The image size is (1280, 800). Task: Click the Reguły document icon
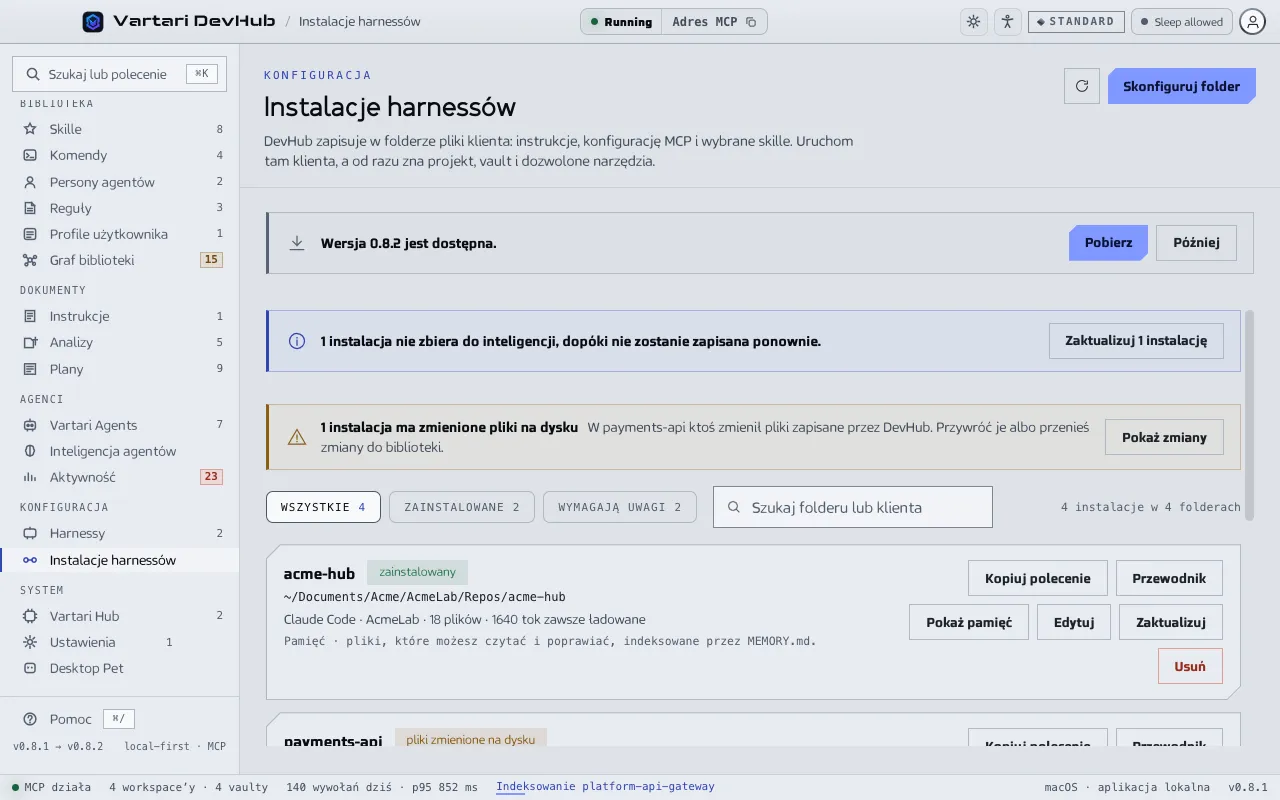point(30,208)
